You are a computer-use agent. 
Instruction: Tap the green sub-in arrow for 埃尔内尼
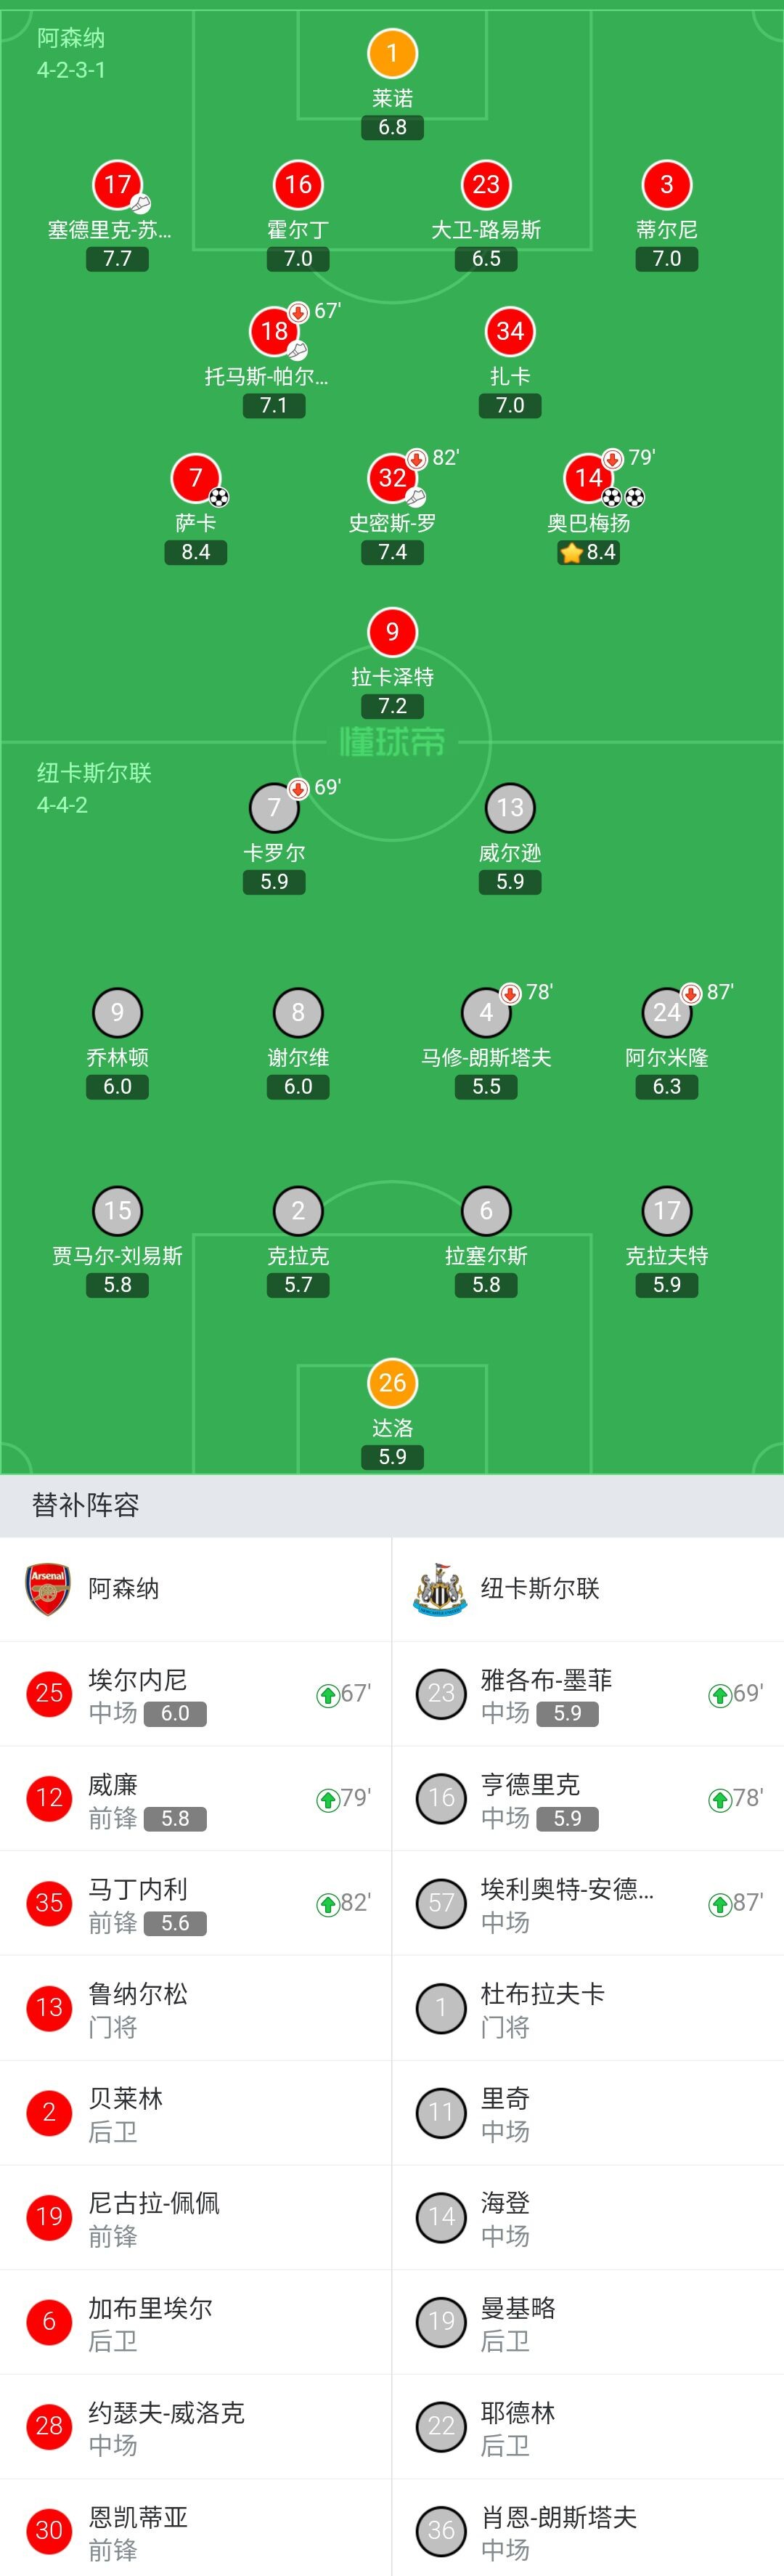pos(327,1695)
